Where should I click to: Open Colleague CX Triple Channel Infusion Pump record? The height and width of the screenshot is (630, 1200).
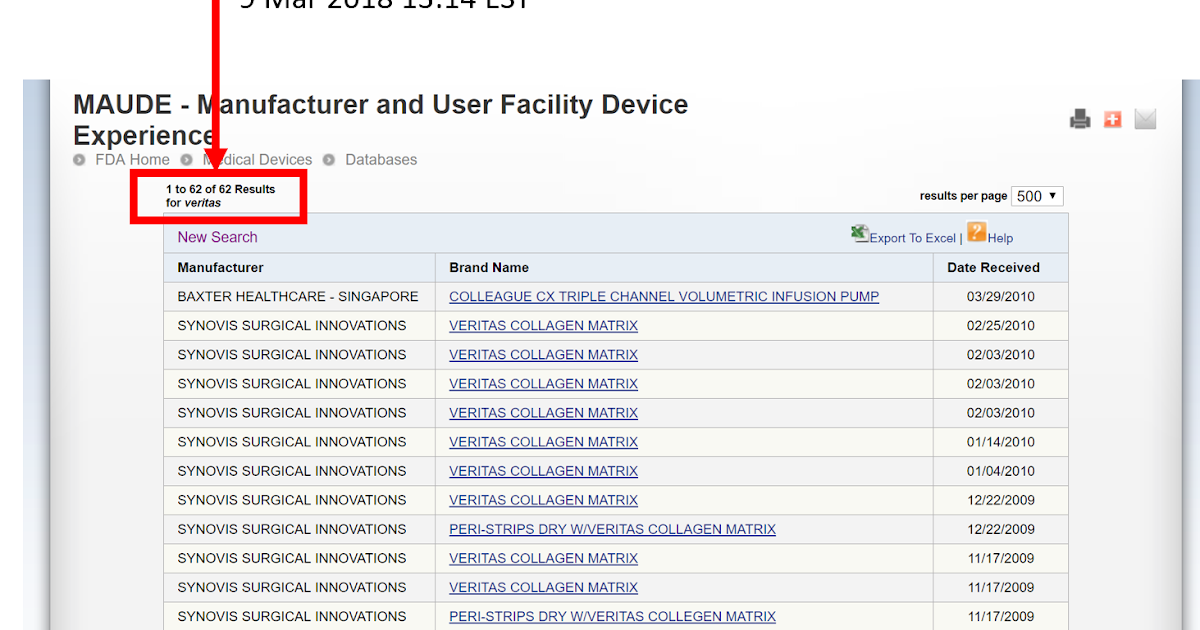[x=664, y=296]
